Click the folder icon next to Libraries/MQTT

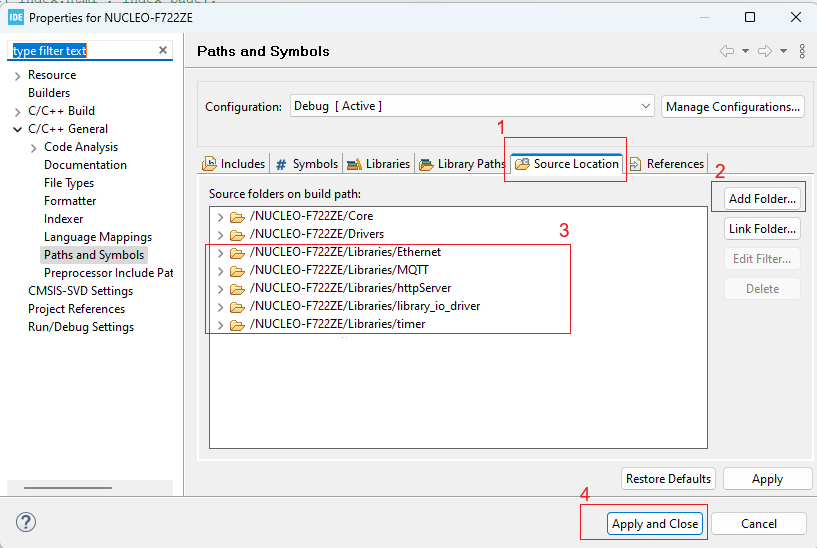point(237,271)
